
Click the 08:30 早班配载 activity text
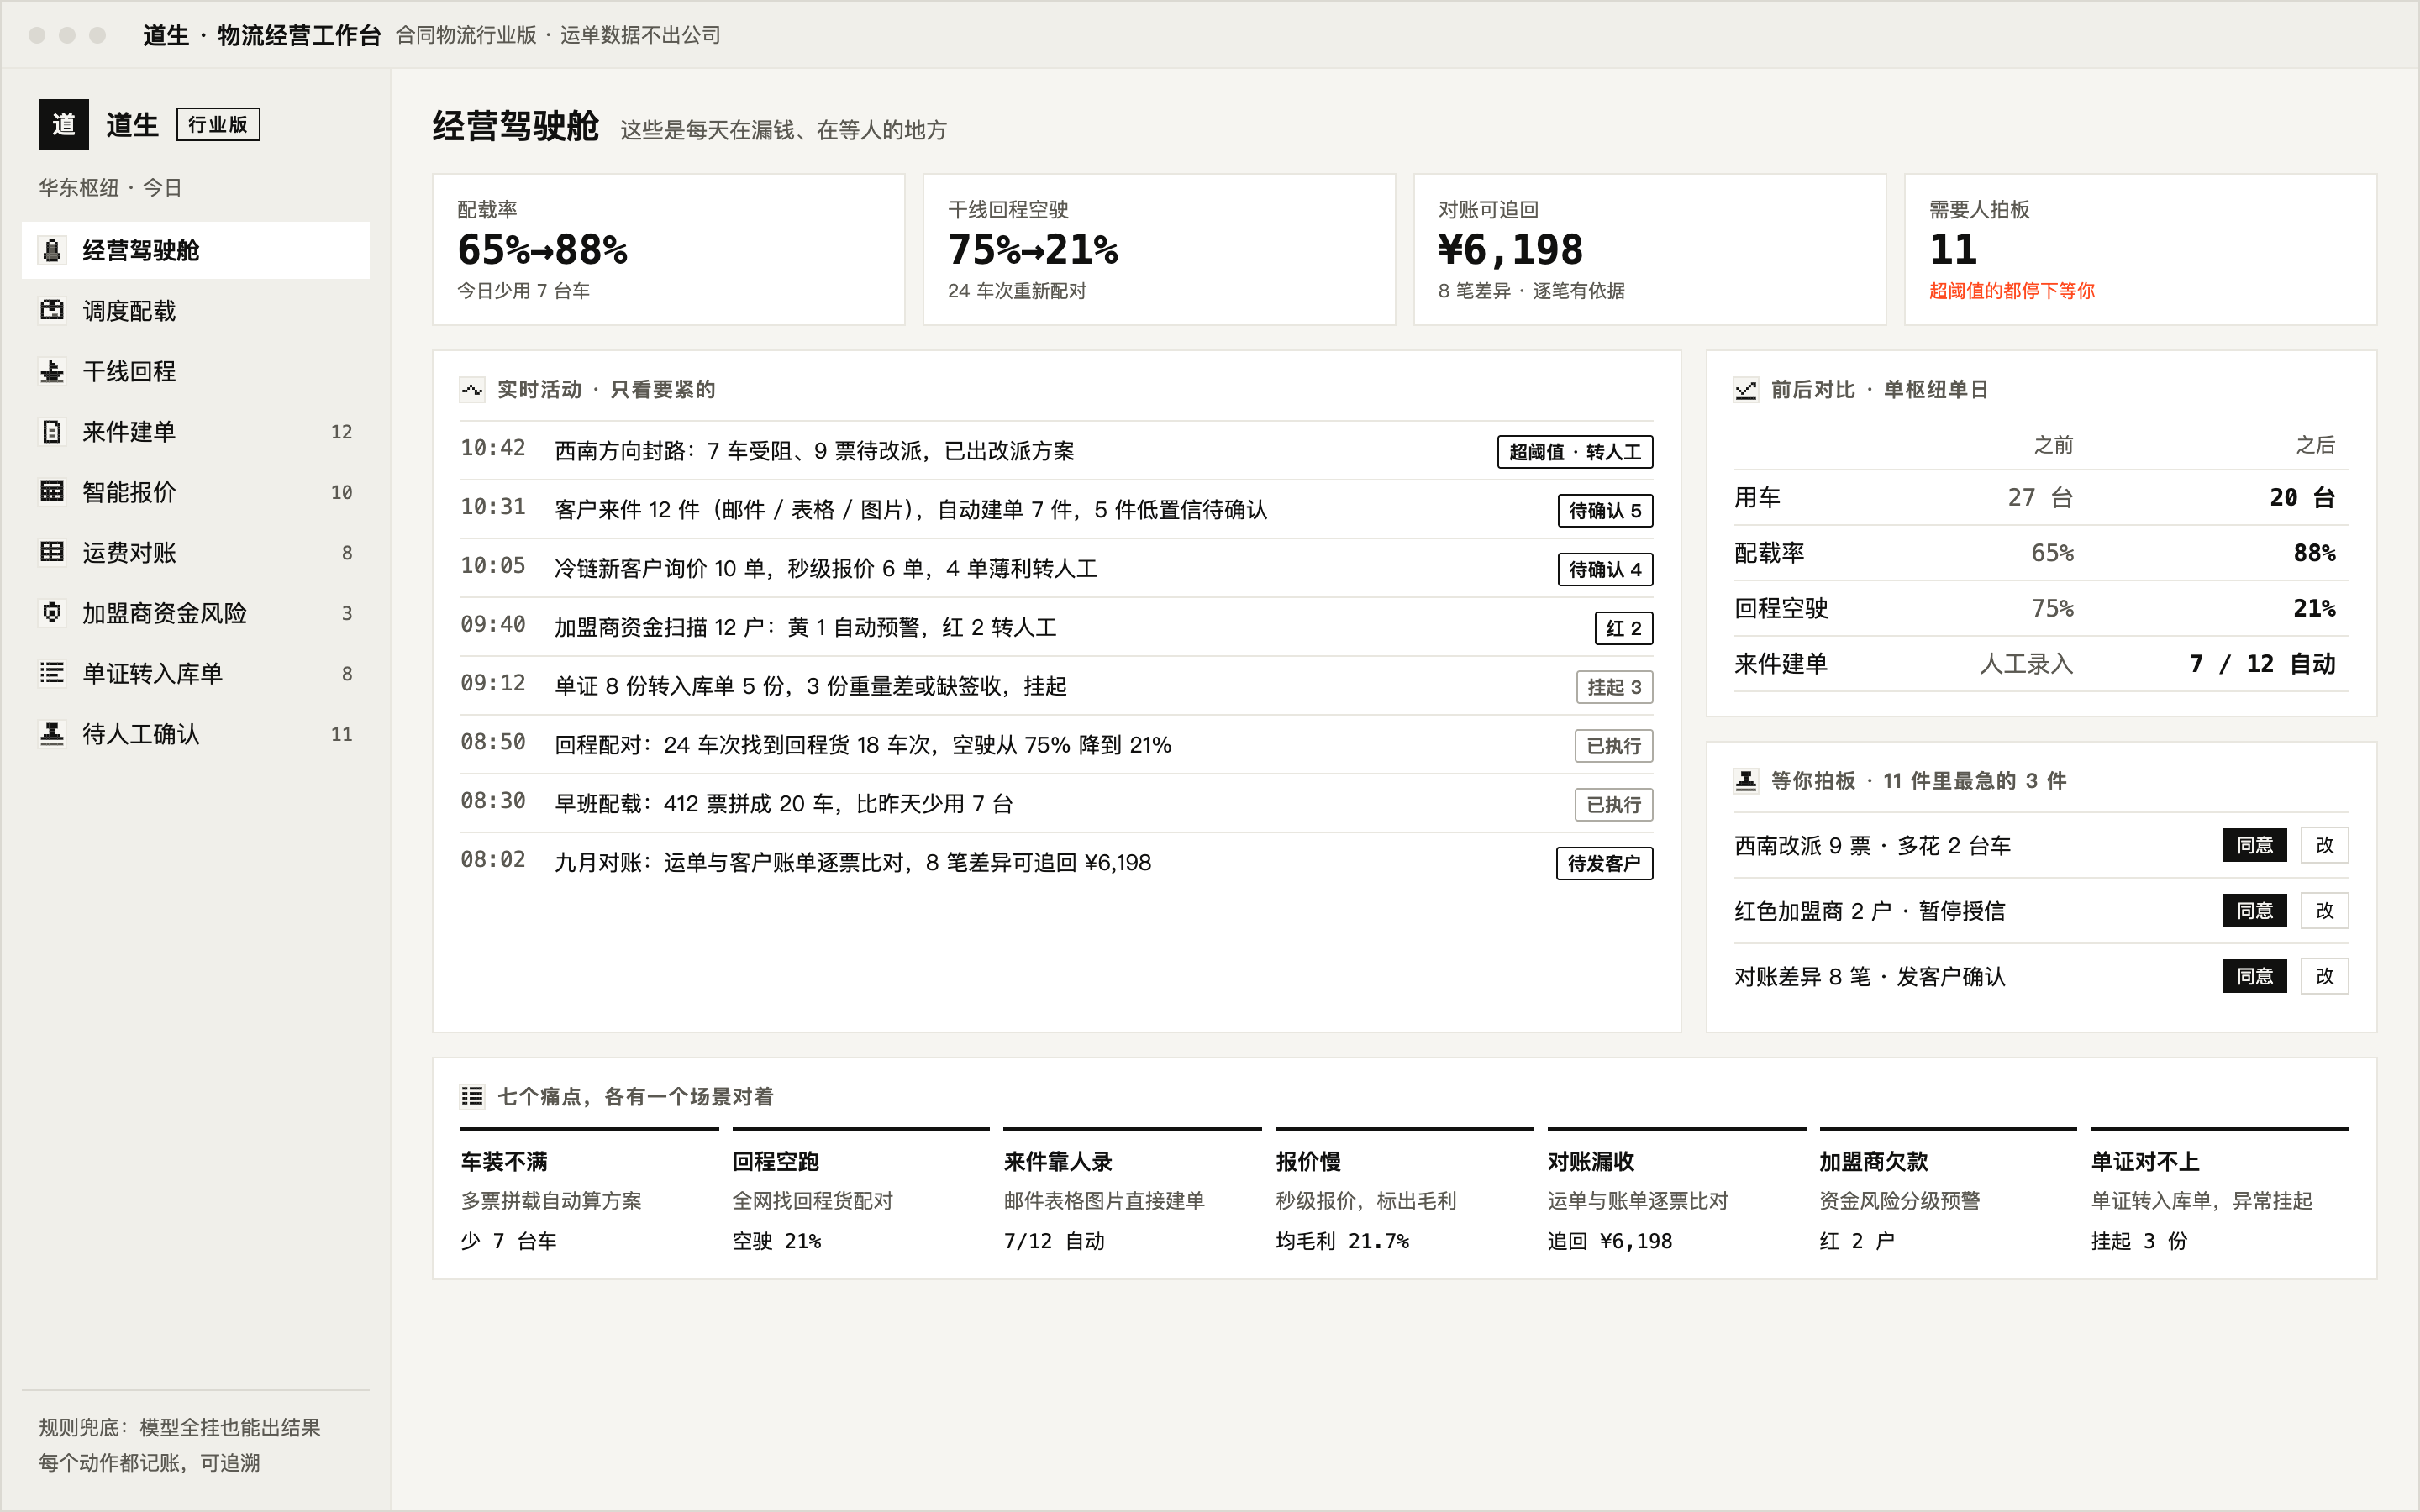(x=784, y=804)
